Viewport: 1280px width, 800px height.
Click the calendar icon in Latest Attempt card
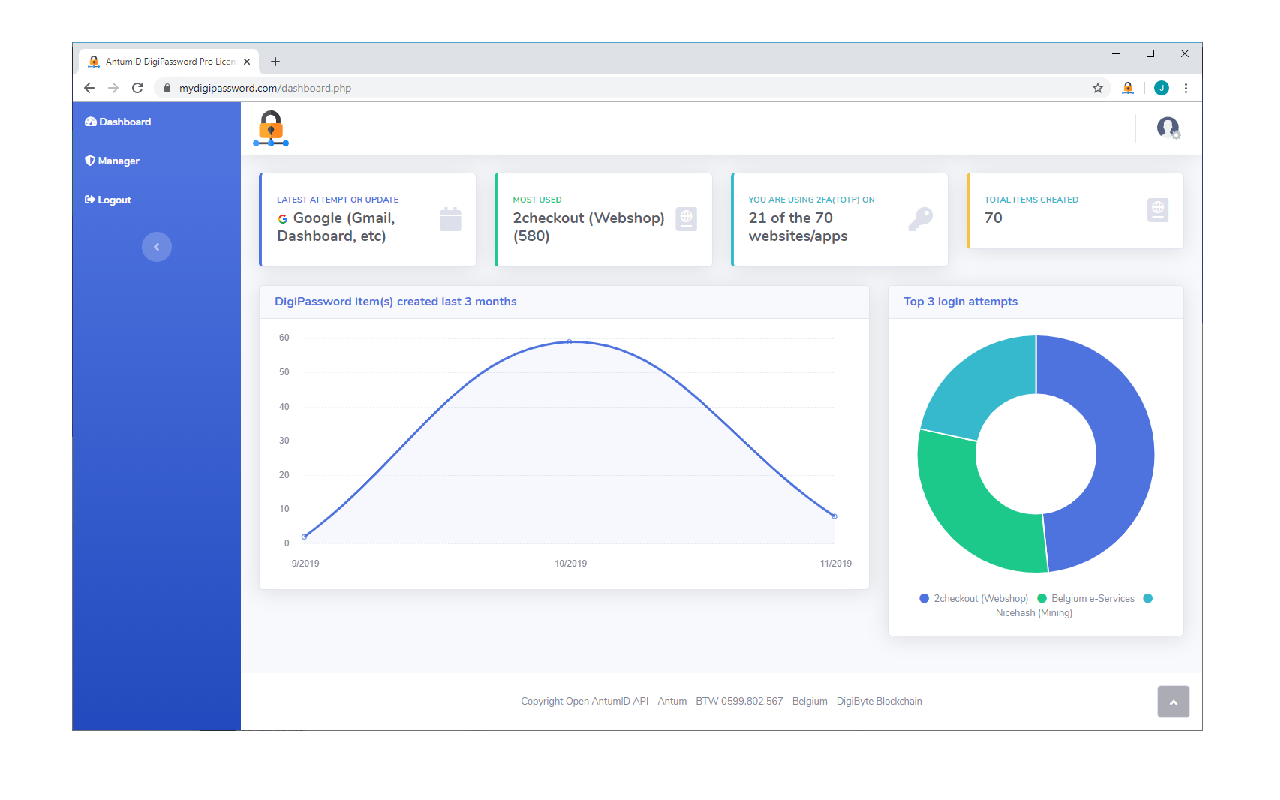451,219
